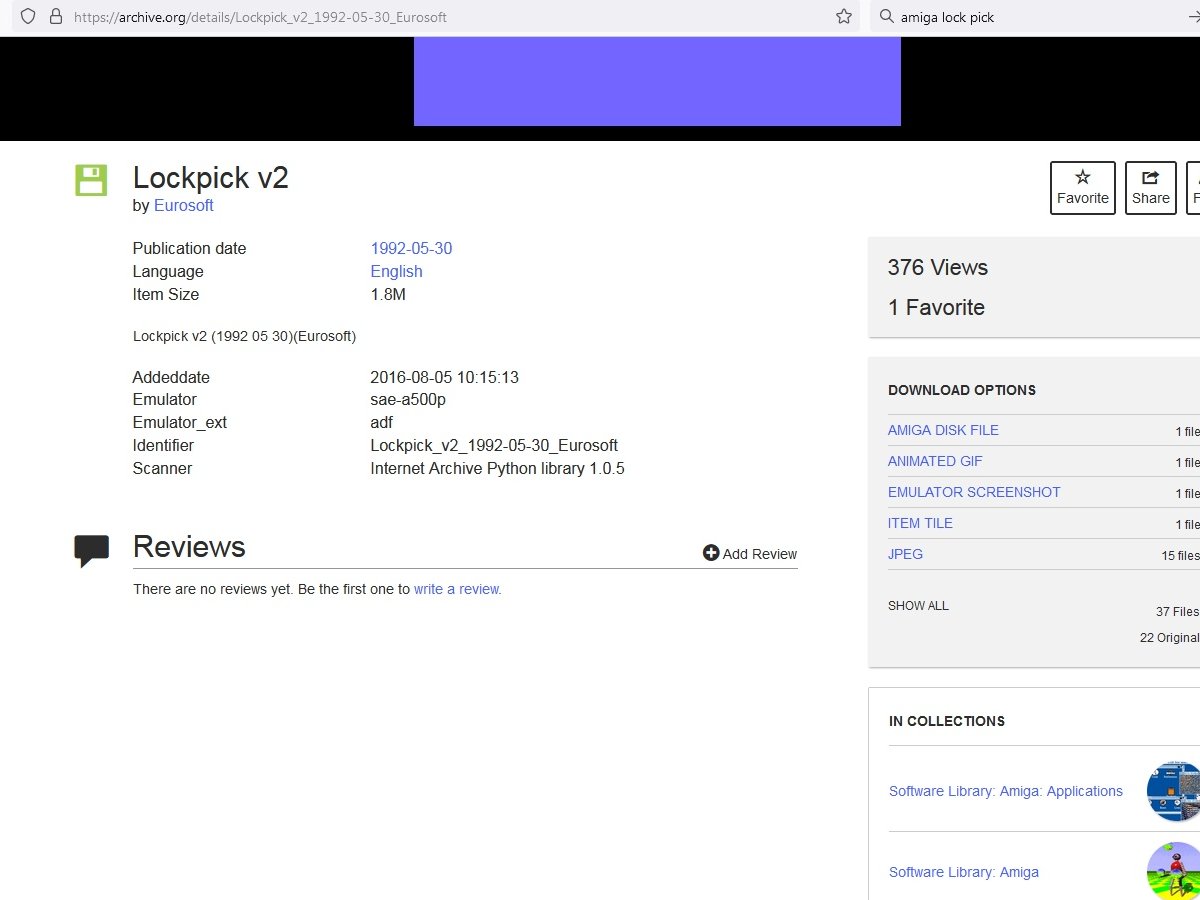Open the Eurosoft creator link
The image size is (1200, 900).
pos(183,205)
